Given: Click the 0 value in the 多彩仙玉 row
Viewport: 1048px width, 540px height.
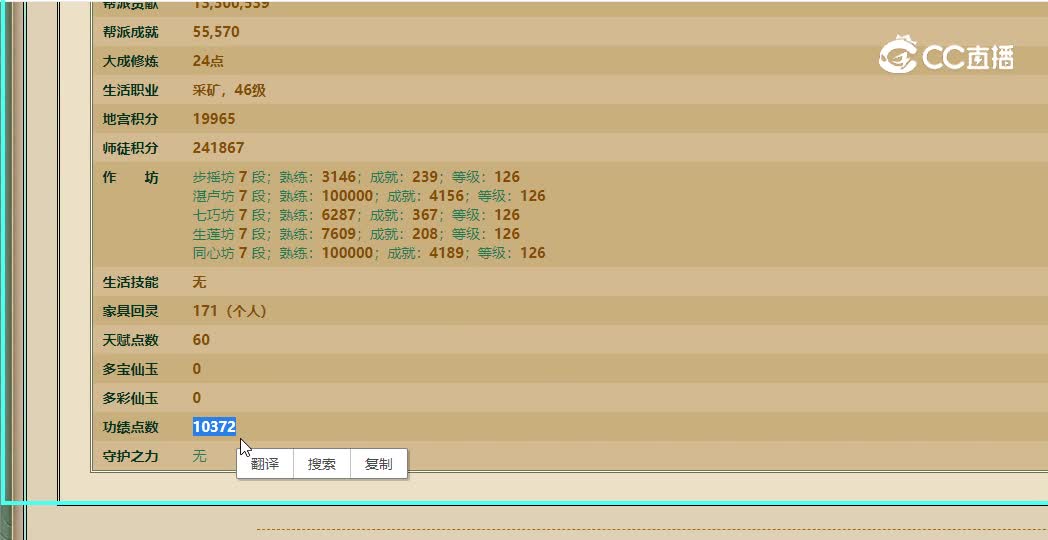Looking at the screenshot, I should click(x=196, y=398).
